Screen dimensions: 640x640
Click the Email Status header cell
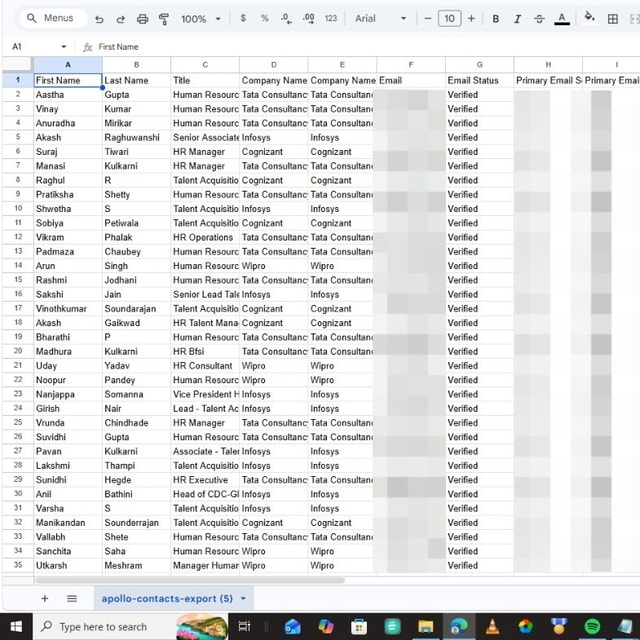tap(480, 80)
